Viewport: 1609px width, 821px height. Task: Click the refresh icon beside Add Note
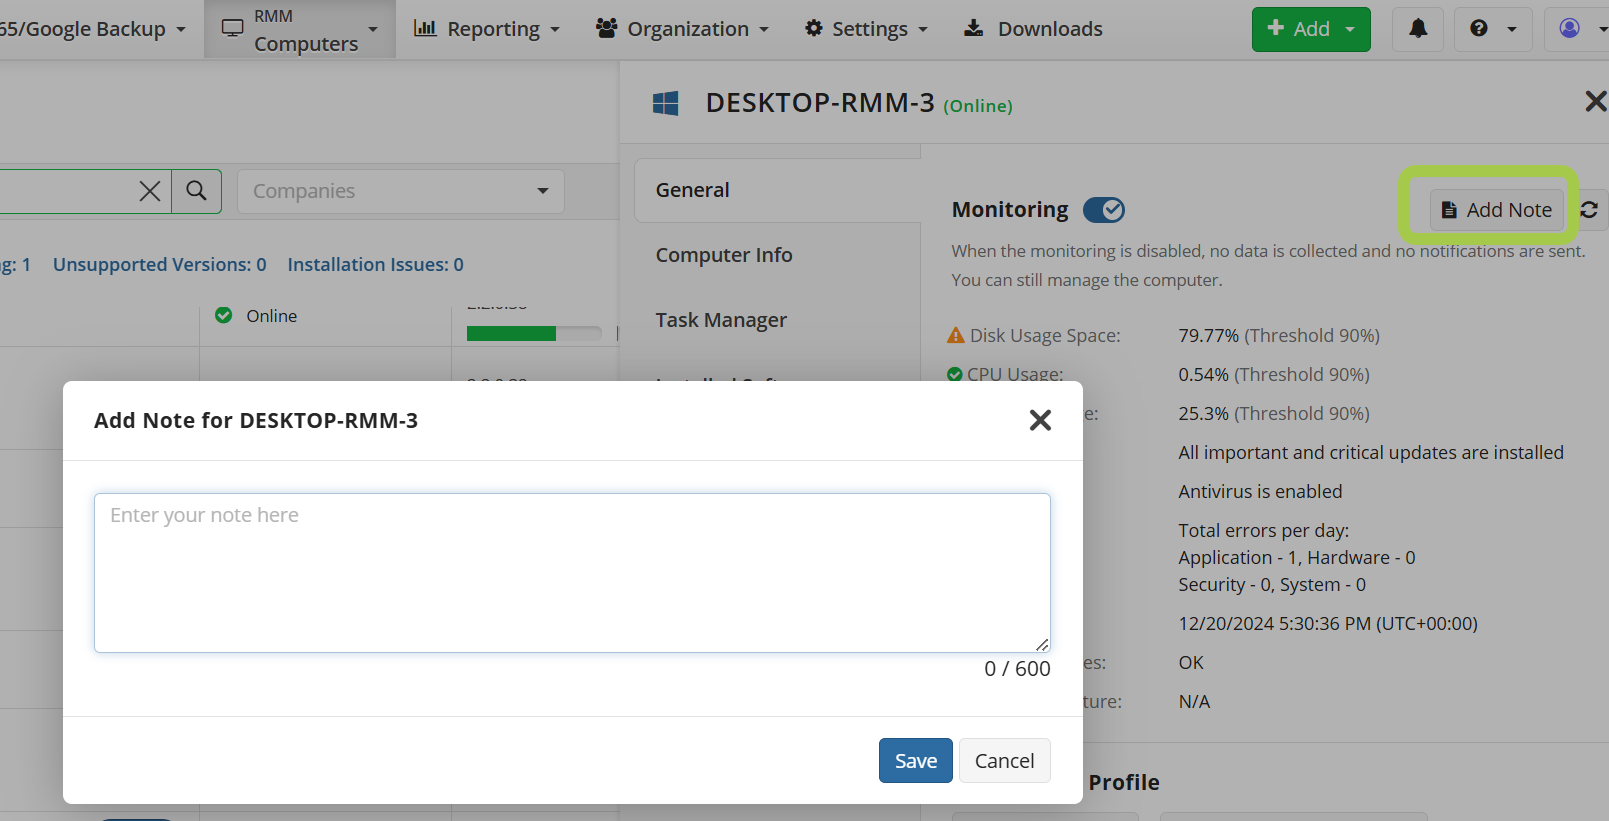1589,210
